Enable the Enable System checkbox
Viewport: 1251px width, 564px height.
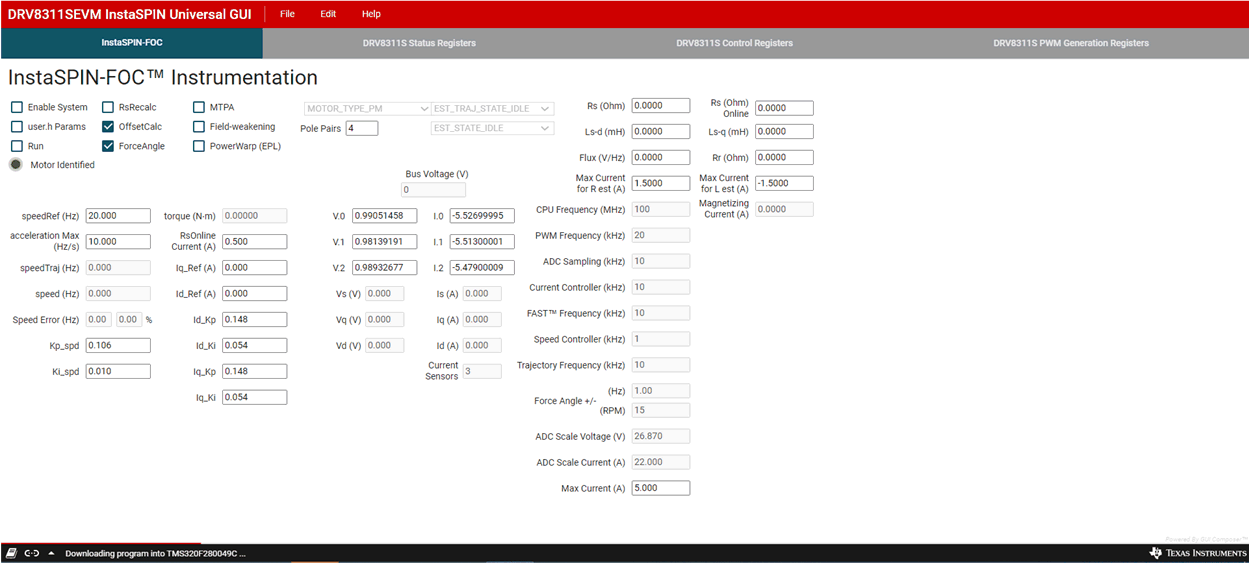17,107
